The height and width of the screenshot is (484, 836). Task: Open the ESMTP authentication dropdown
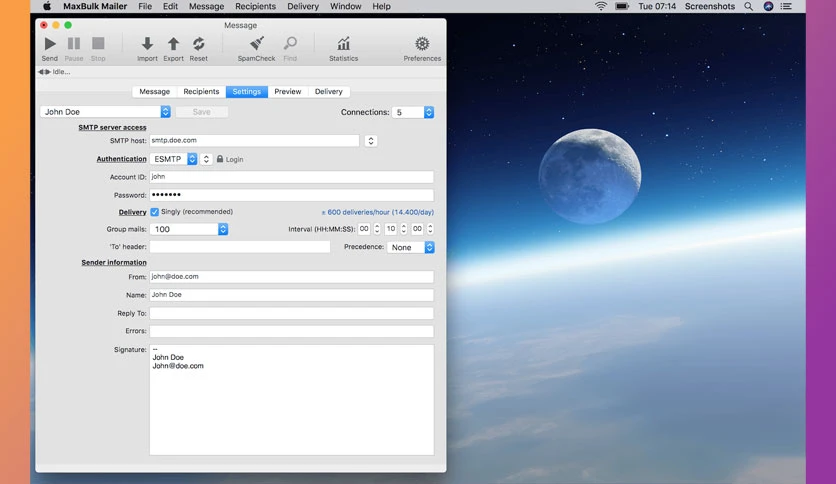tap(173, 159)
